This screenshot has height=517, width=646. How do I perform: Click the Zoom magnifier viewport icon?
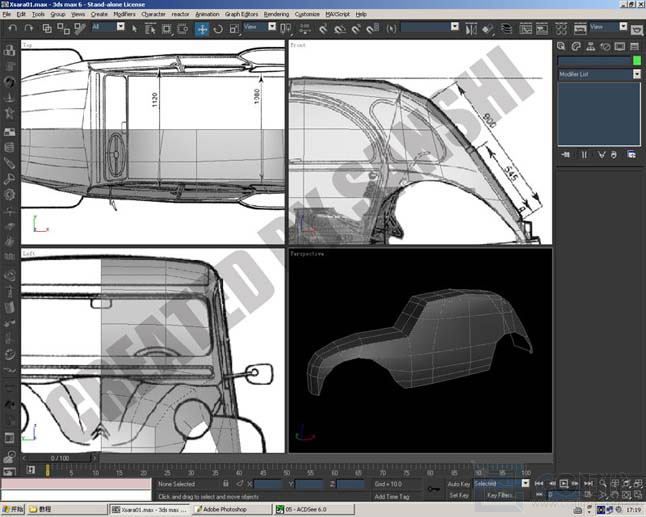603,483
